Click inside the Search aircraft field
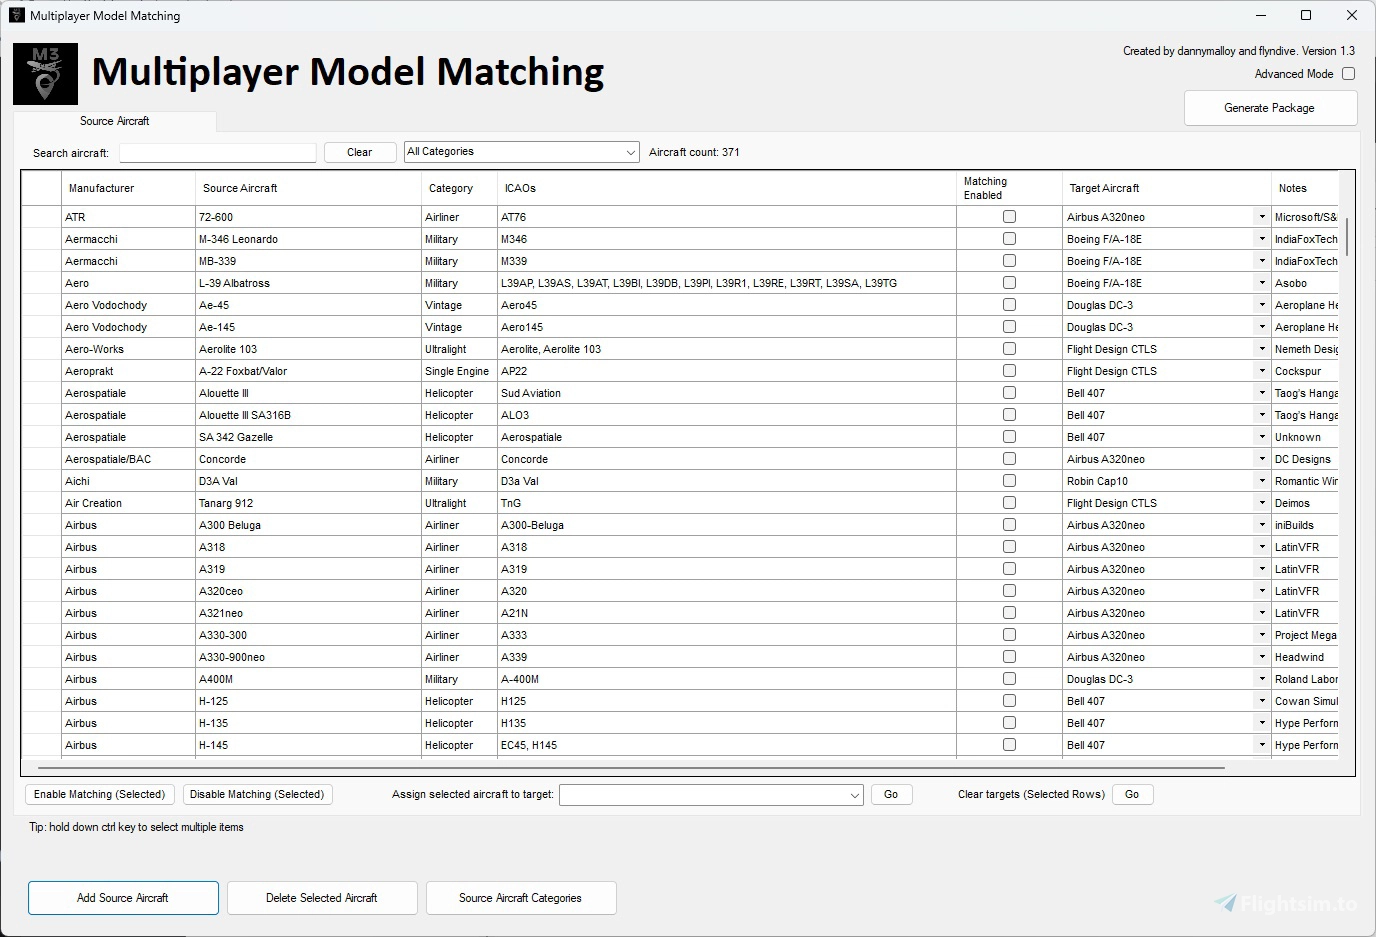This screenshot has height=937, width=1376. (x=217, y=152)
